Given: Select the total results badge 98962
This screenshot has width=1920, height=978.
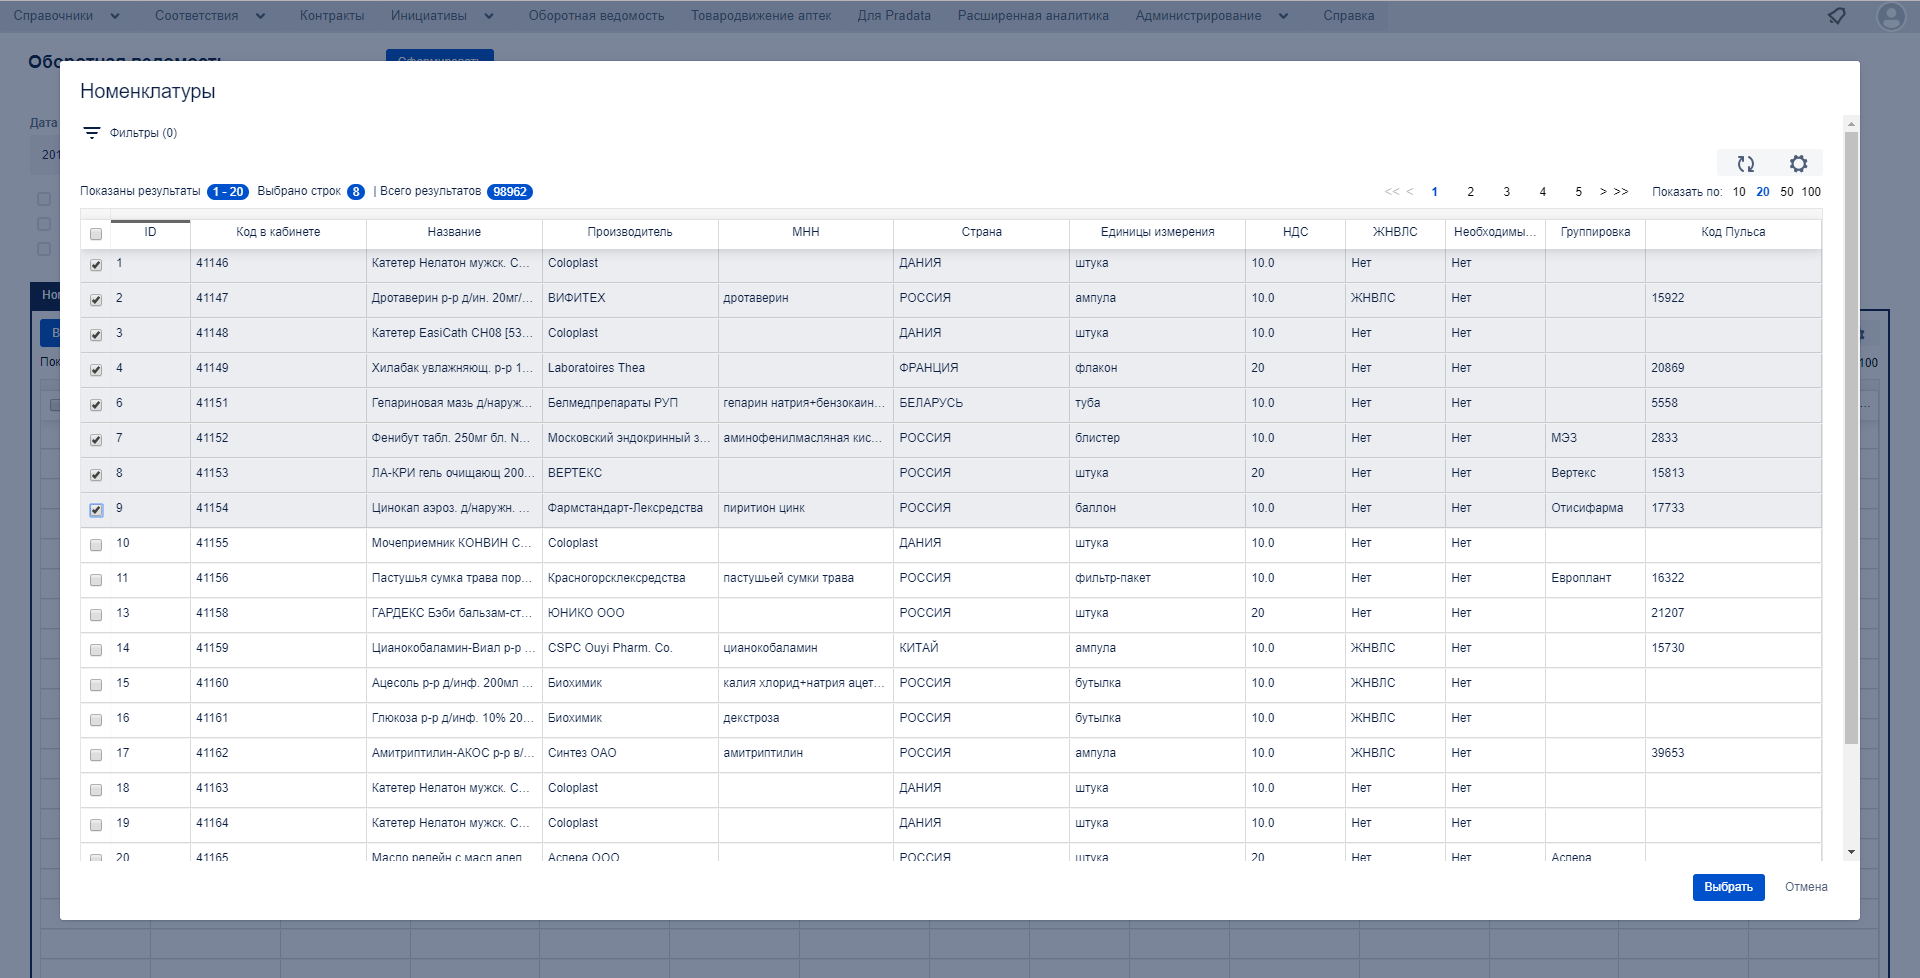Looking at the screenshot, I should [x=510, y=192].
